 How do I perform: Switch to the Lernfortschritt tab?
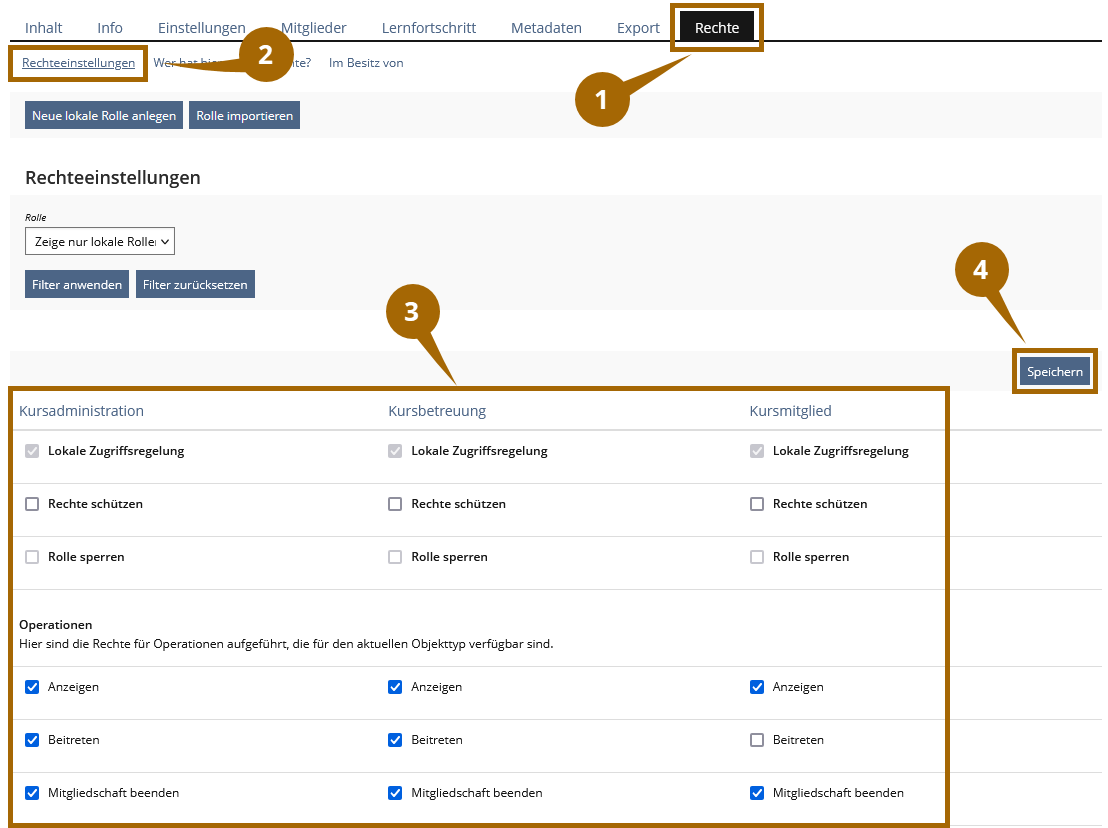point(428,28)
